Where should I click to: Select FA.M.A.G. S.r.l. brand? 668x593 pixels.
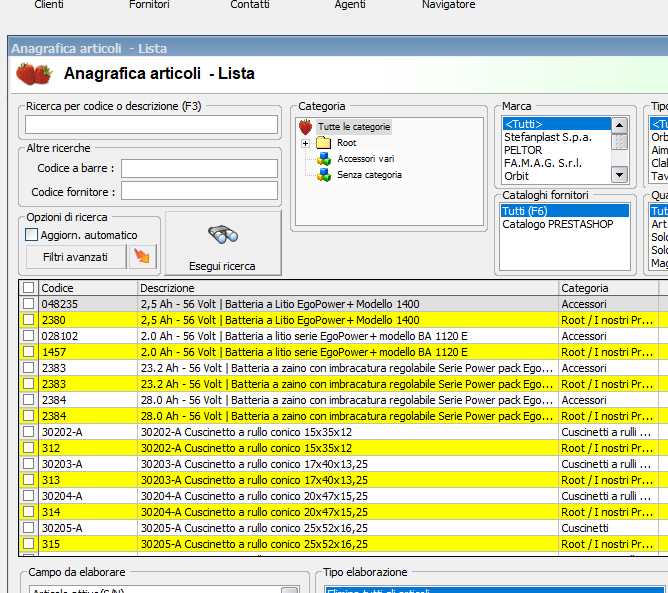click(x=556, y=163)
